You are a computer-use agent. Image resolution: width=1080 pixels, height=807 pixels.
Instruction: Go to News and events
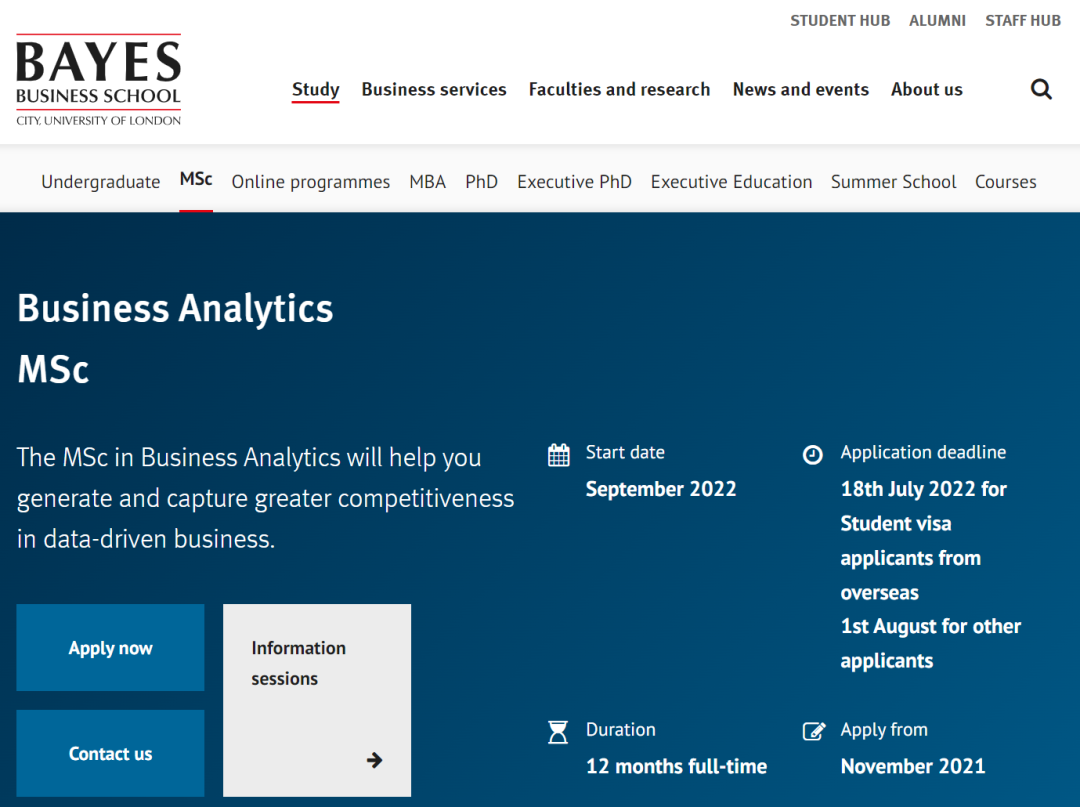(800, 89)
